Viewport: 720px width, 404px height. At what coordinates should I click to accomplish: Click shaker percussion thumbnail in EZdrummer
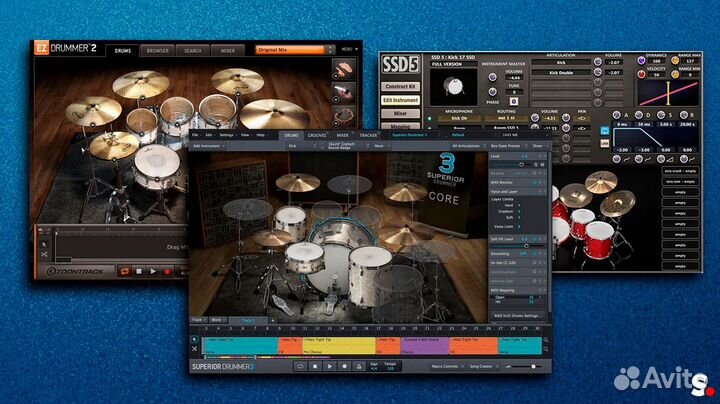pos(343,93)
